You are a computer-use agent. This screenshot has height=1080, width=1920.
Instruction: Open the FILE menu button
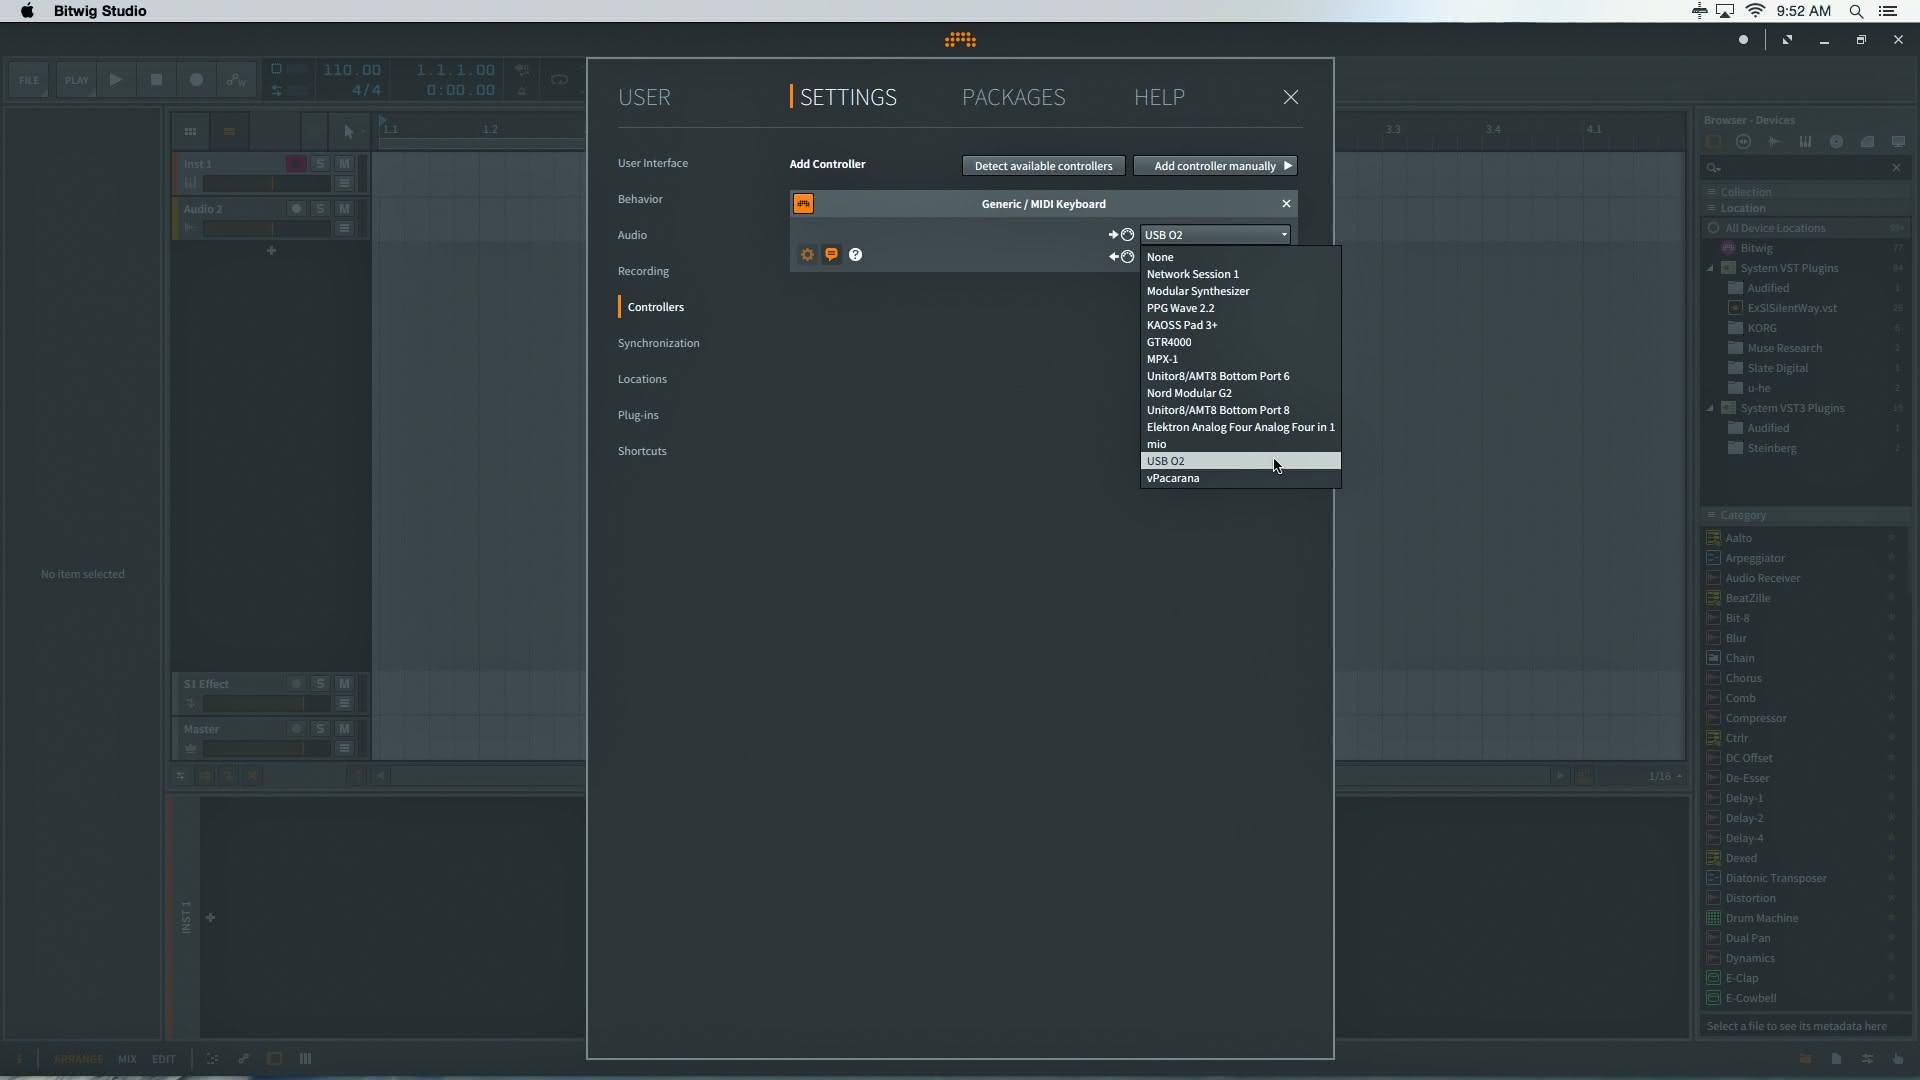click(x=29, y=80)
